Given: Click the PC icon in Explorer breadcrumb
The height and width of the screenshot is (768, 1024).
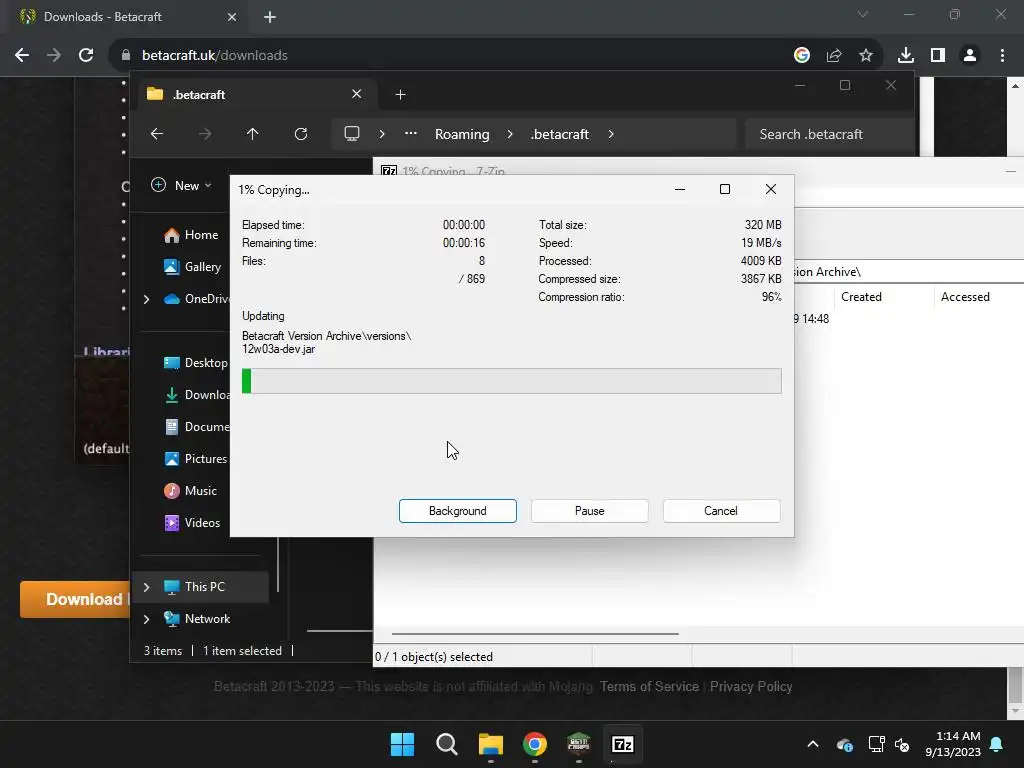Looking at the screenshot, I should [352, 134].
